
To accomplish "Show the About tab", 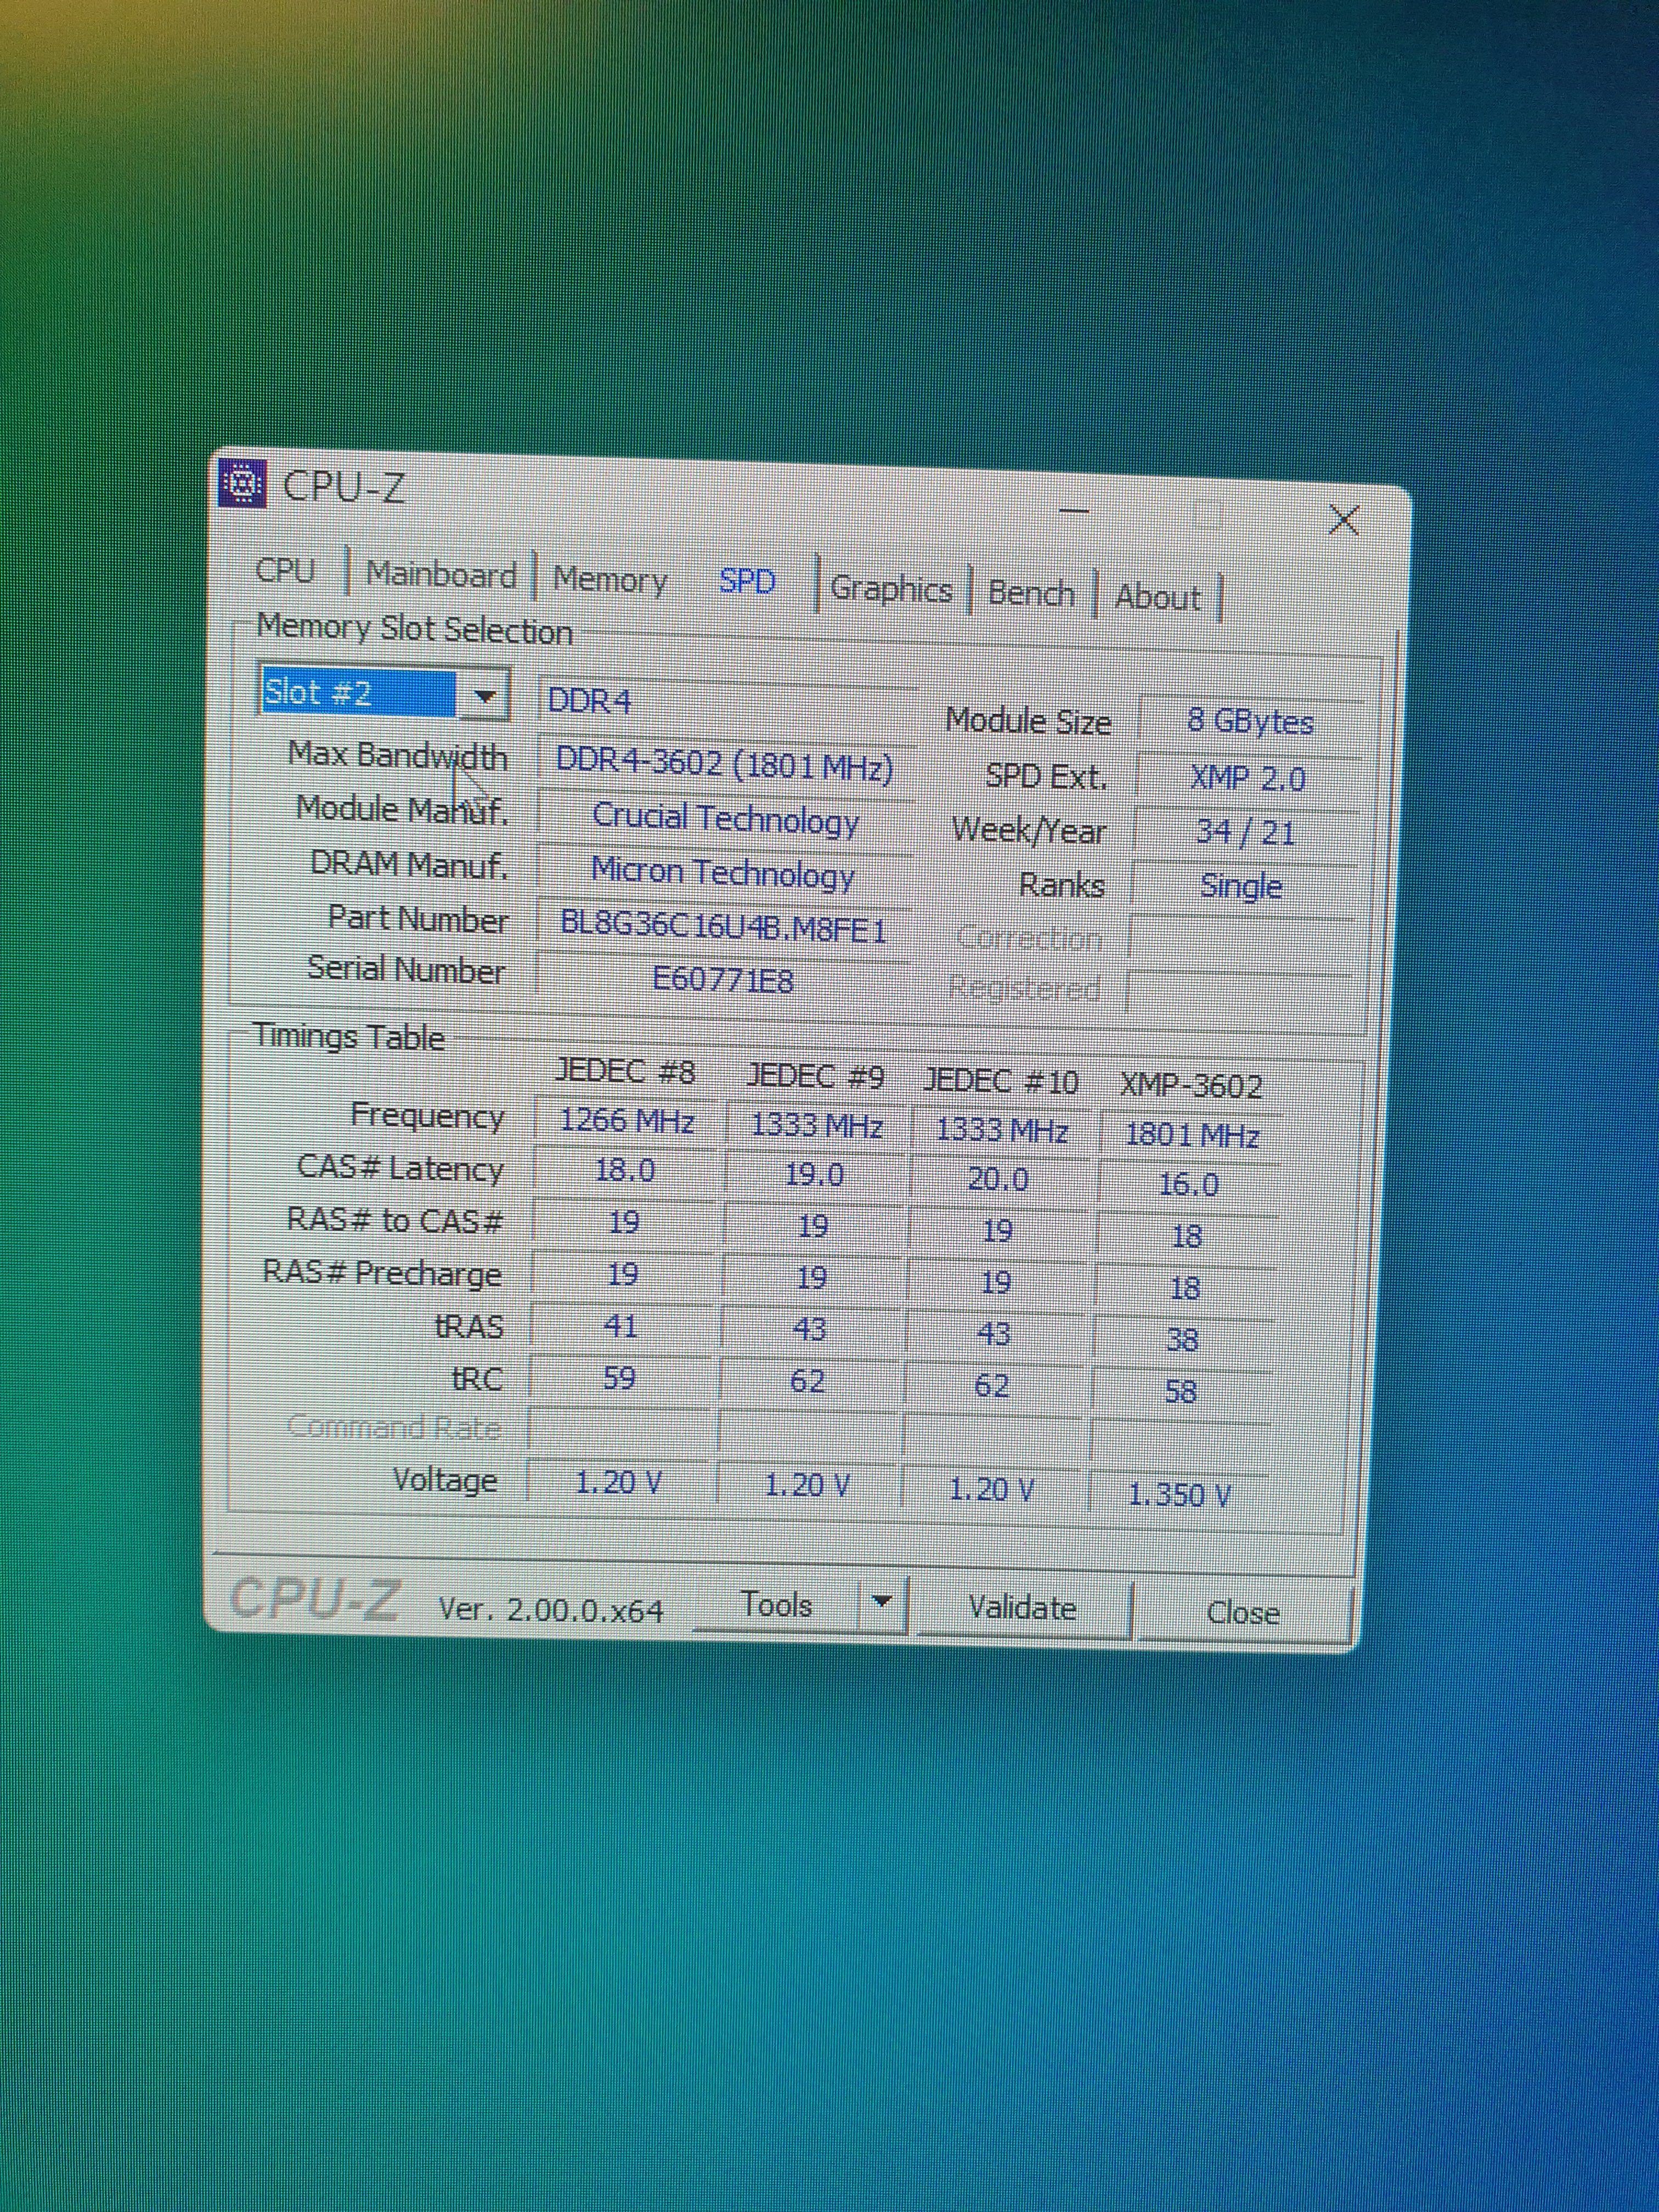I will [x=1157, y=597].
